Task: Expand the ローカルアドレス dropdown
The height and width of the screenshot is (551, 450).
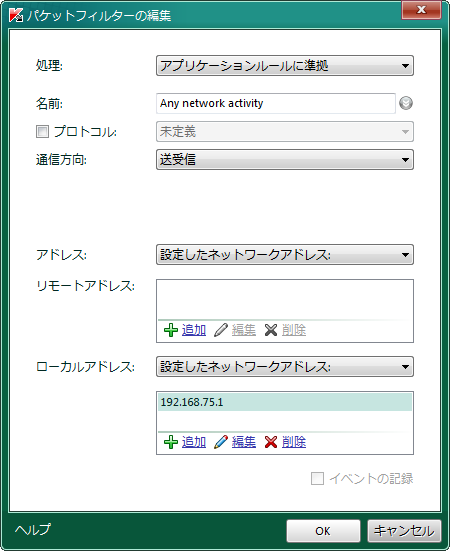Action: click(285, 367)
